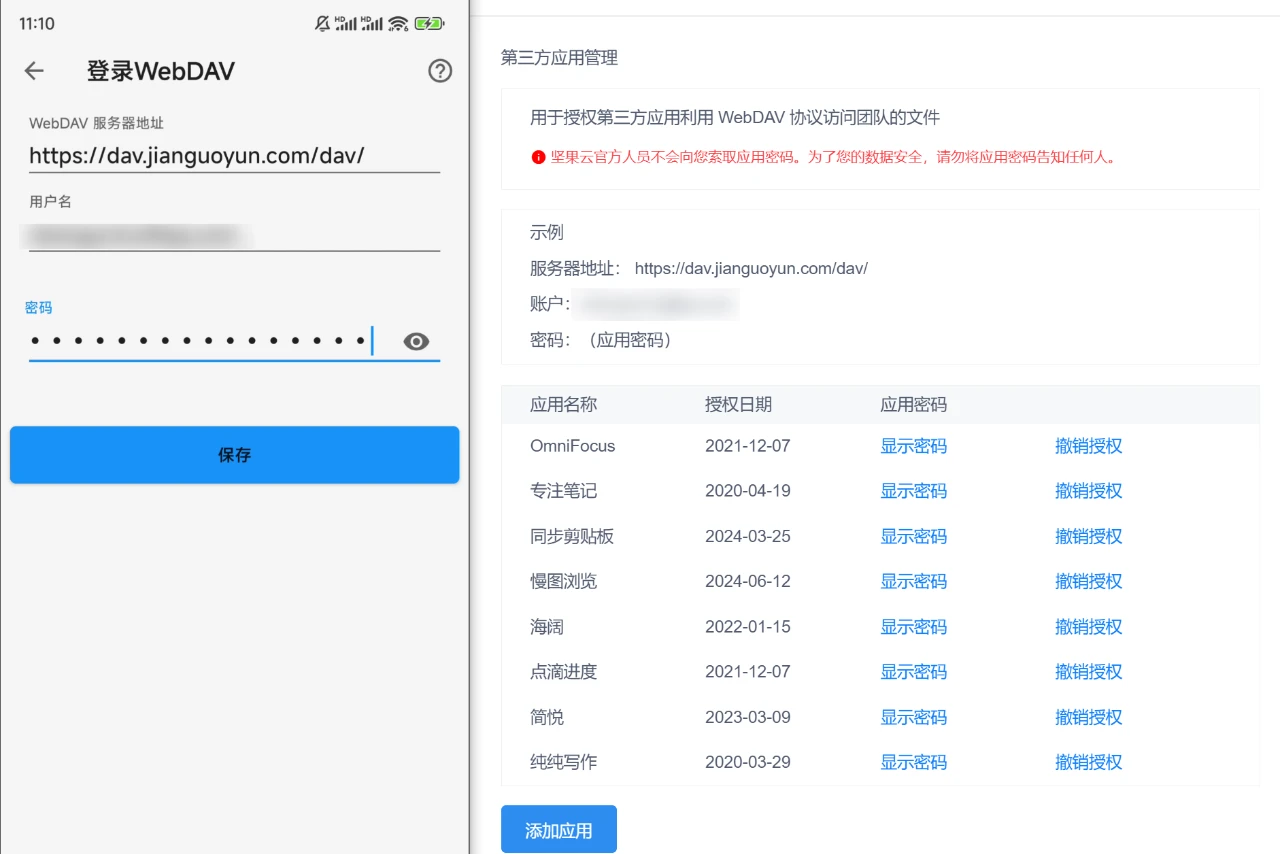Show password for 专注笔记

(913, 491)
